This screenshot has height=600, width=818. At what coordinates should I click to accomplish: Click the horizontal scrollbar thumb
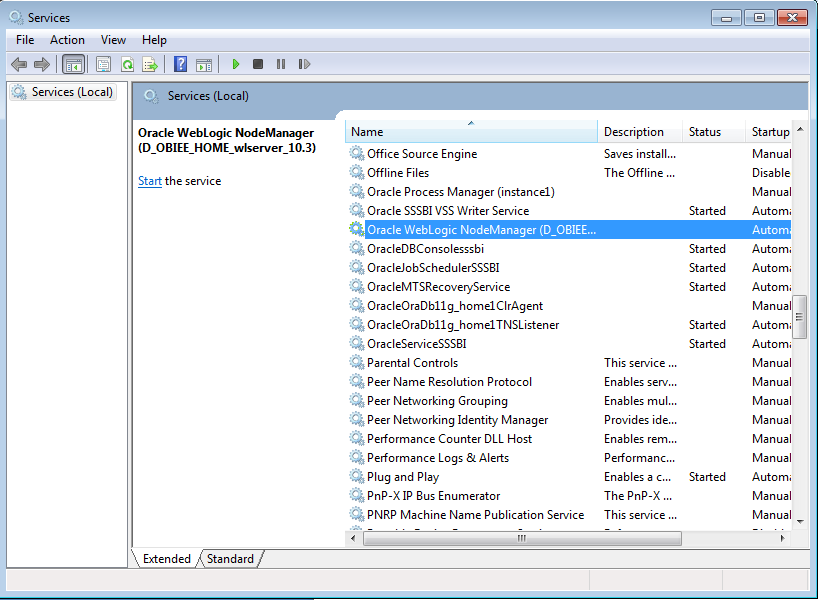point(522,538)
